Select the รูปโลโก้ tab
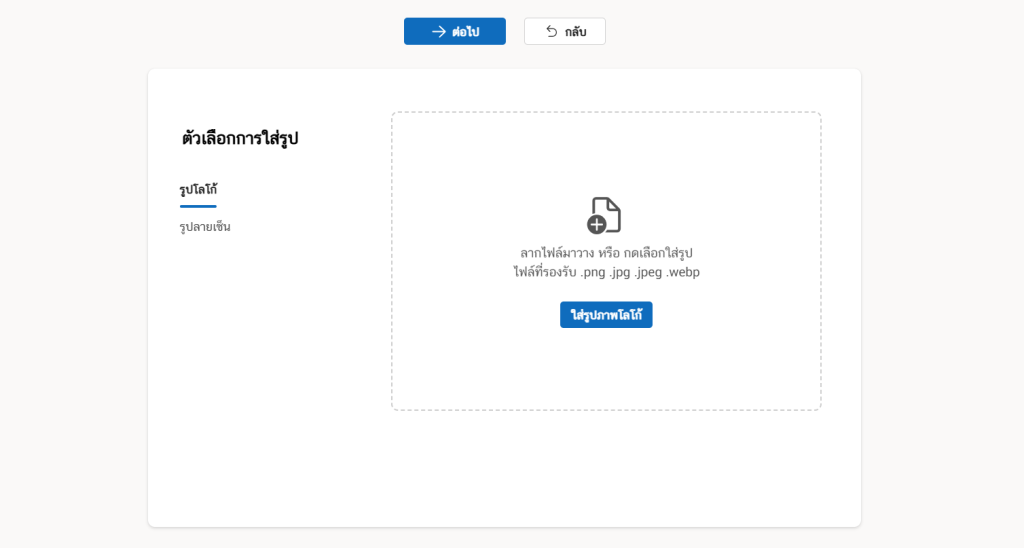1024x548 pixels. pyautogui.click(x=198, y=190)
